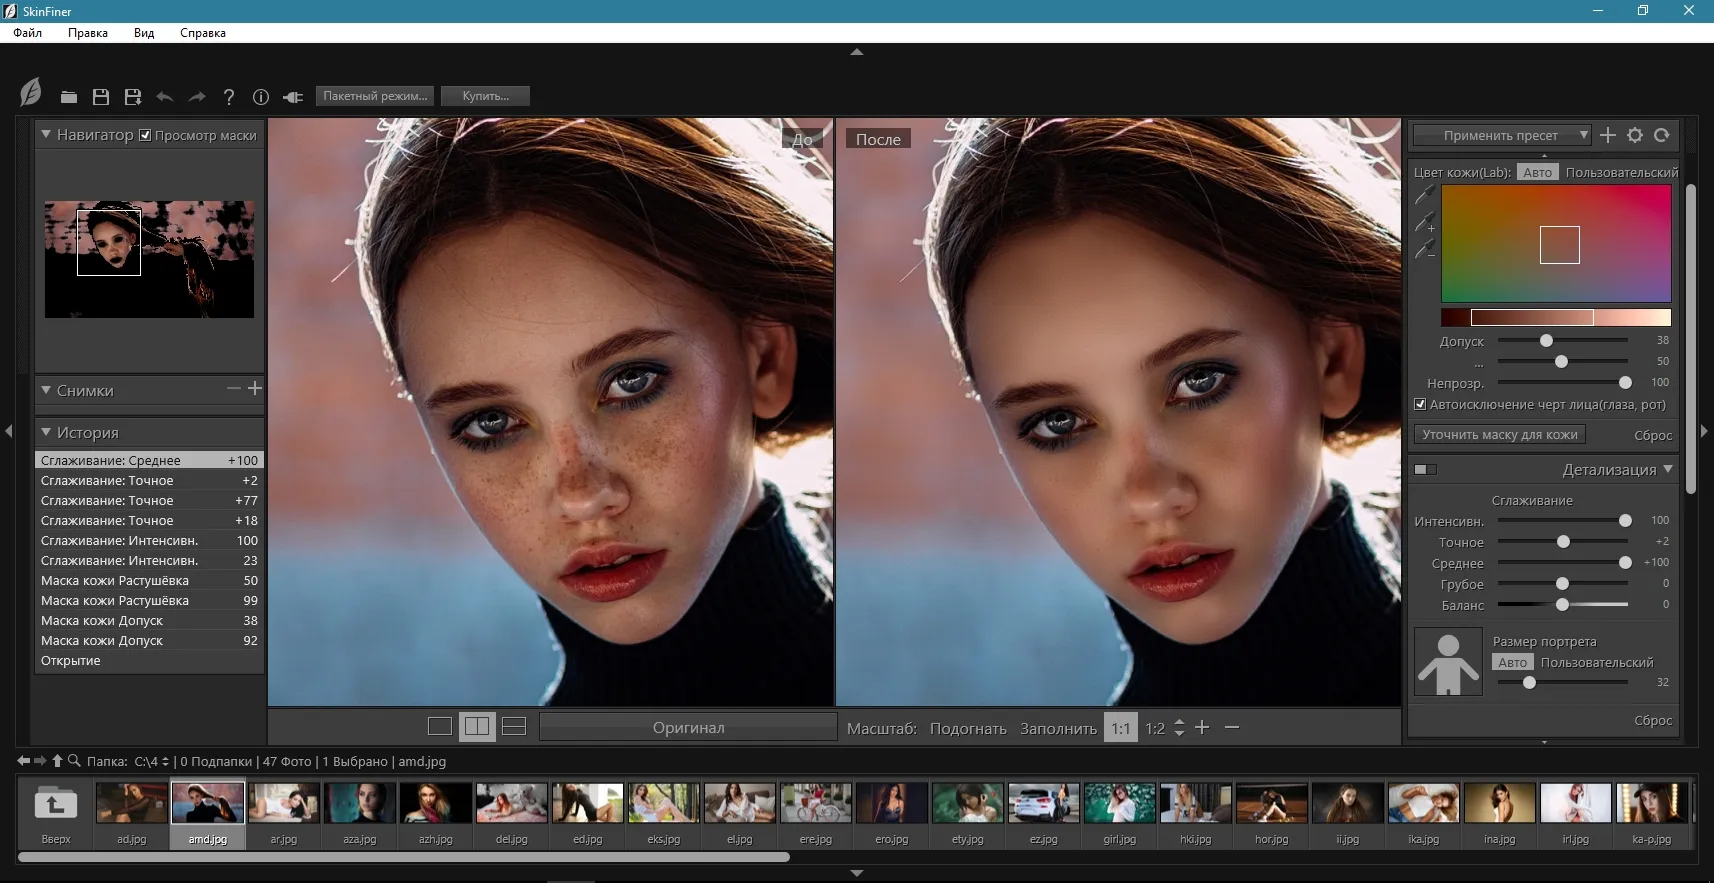Collapse the top toolbar with the up arrow
Viewport: 1714px width, 883px height.
[857, 51]
